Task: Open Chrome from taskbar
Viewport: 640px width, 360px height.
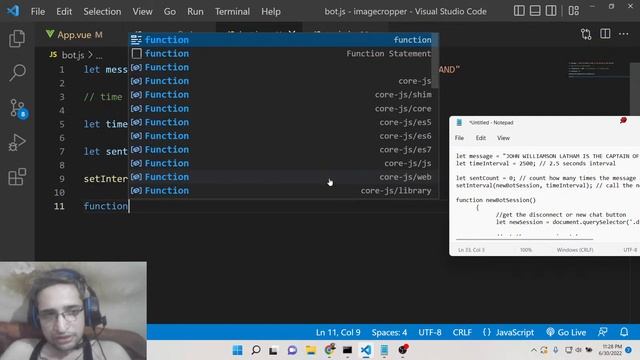Action: tap(329, 350)
